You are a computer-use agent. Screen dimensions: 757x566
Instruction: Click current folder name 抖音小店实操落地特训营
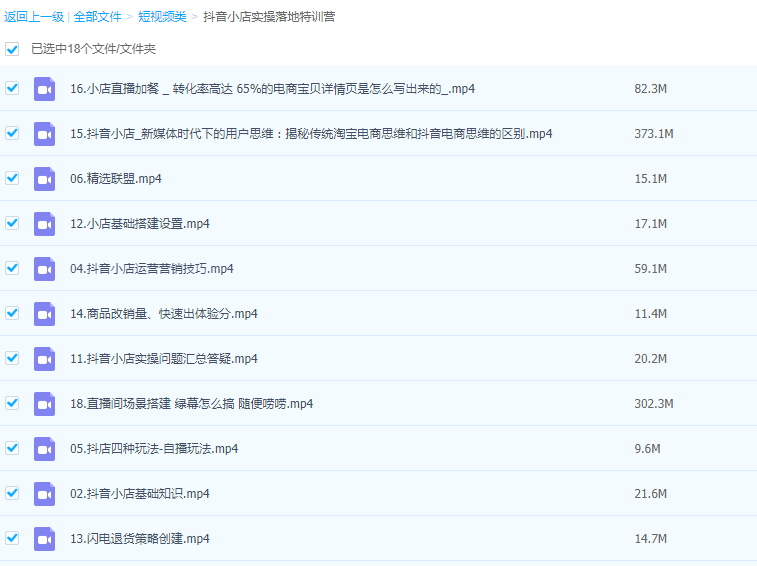(269, 17)
